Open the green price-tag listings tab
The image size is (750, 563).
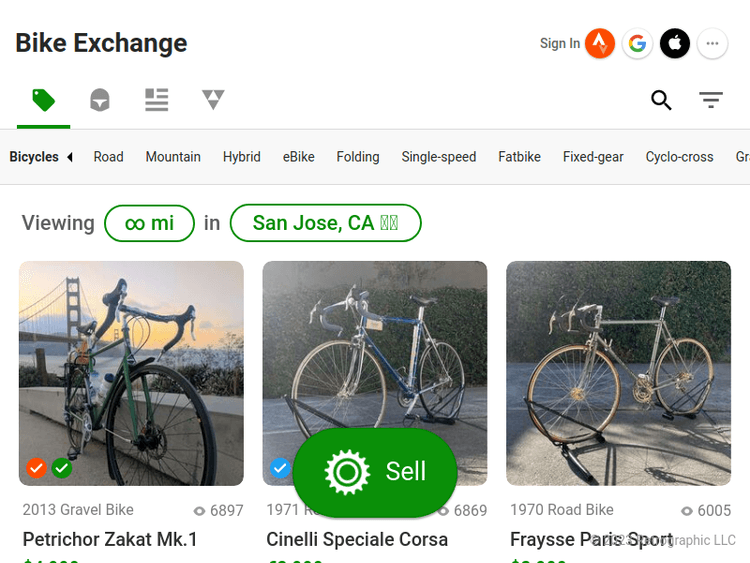point(43,100)
